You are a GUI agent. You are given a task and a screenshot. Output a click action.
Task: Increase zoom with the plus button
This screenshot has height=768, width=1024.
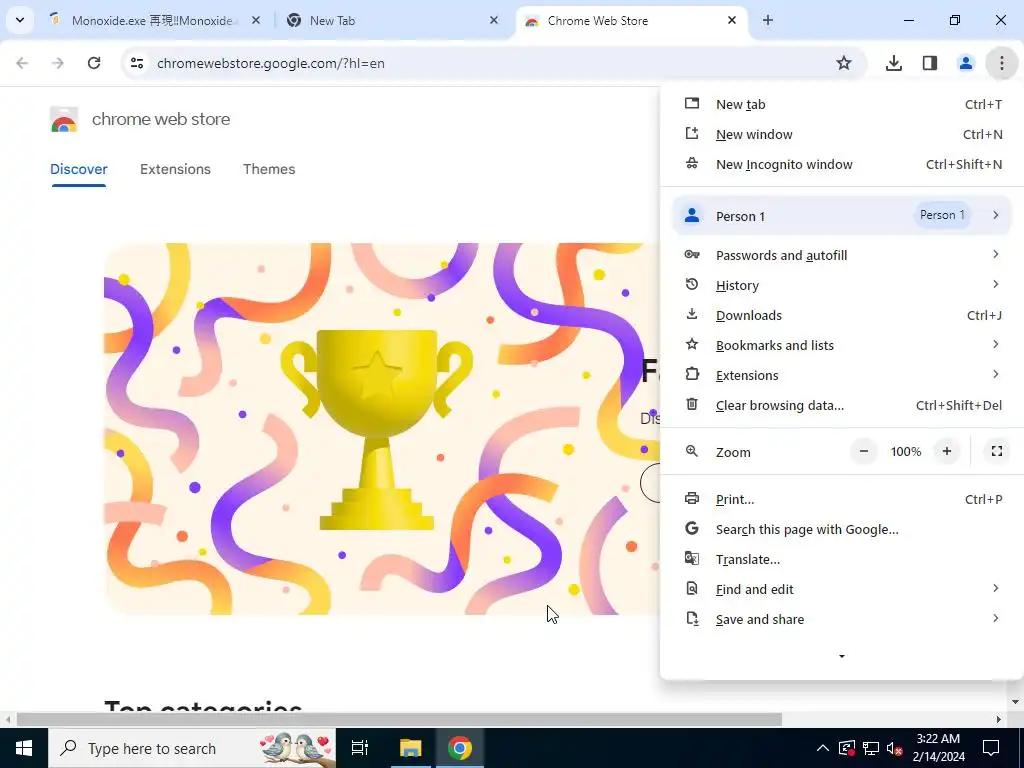tap(946, 451)
